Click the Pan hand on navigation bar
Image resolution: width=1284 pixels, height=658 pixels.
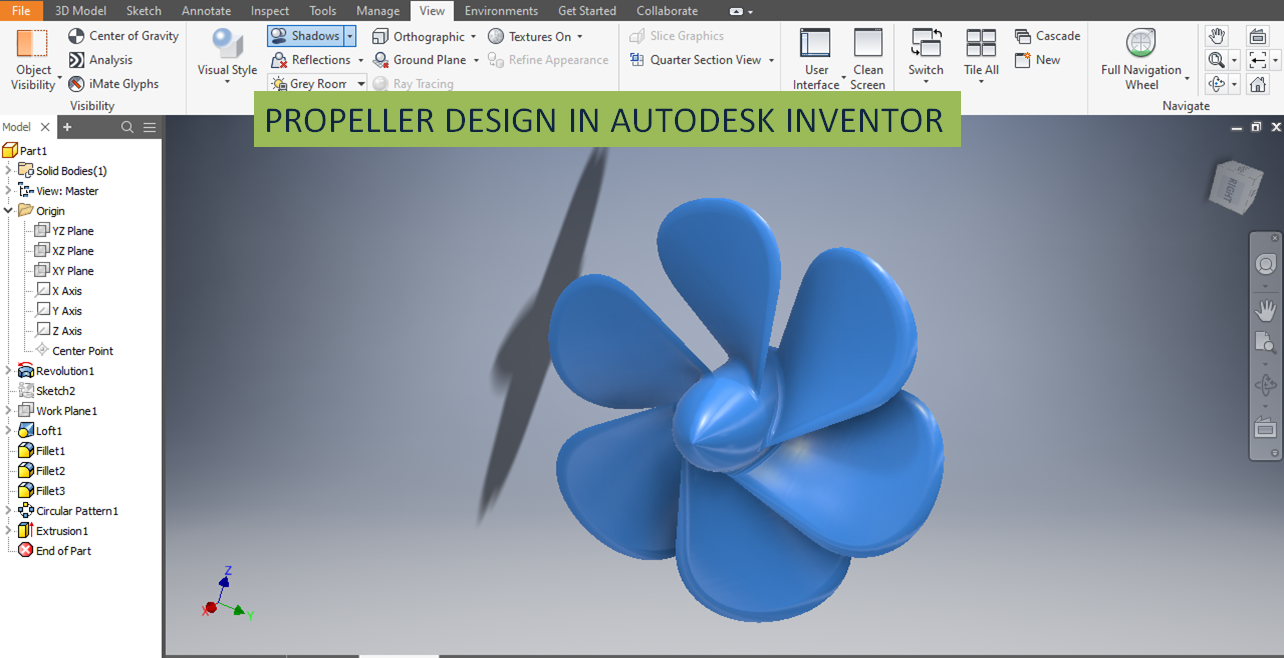(1265, 311)
